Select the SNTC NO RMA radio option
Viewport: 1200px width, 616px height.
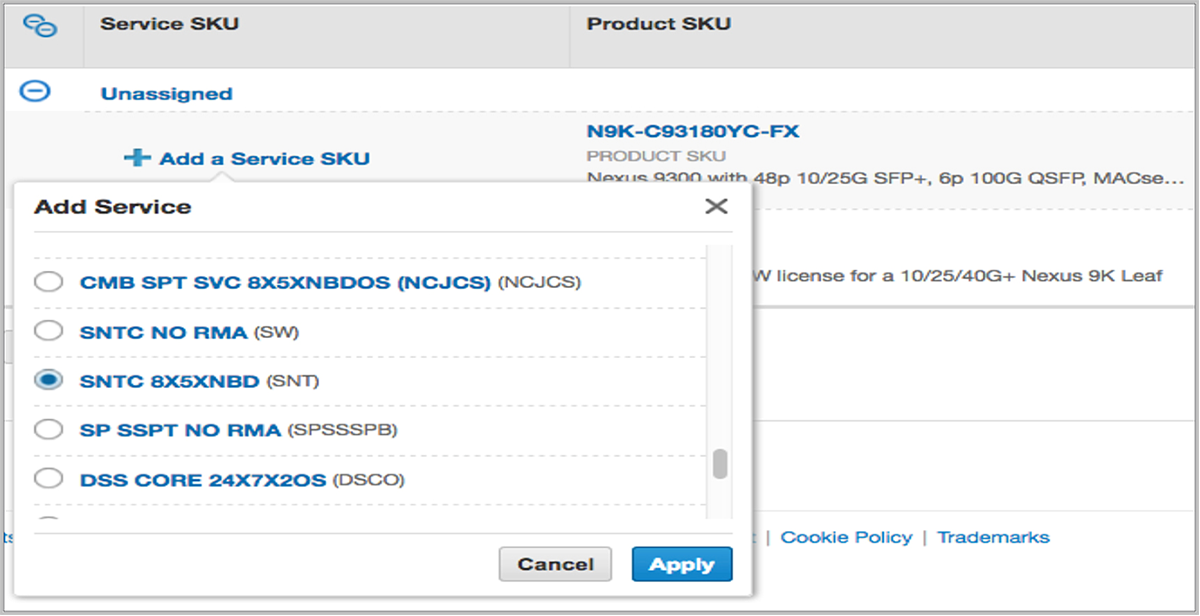click(x=48, y=331)
